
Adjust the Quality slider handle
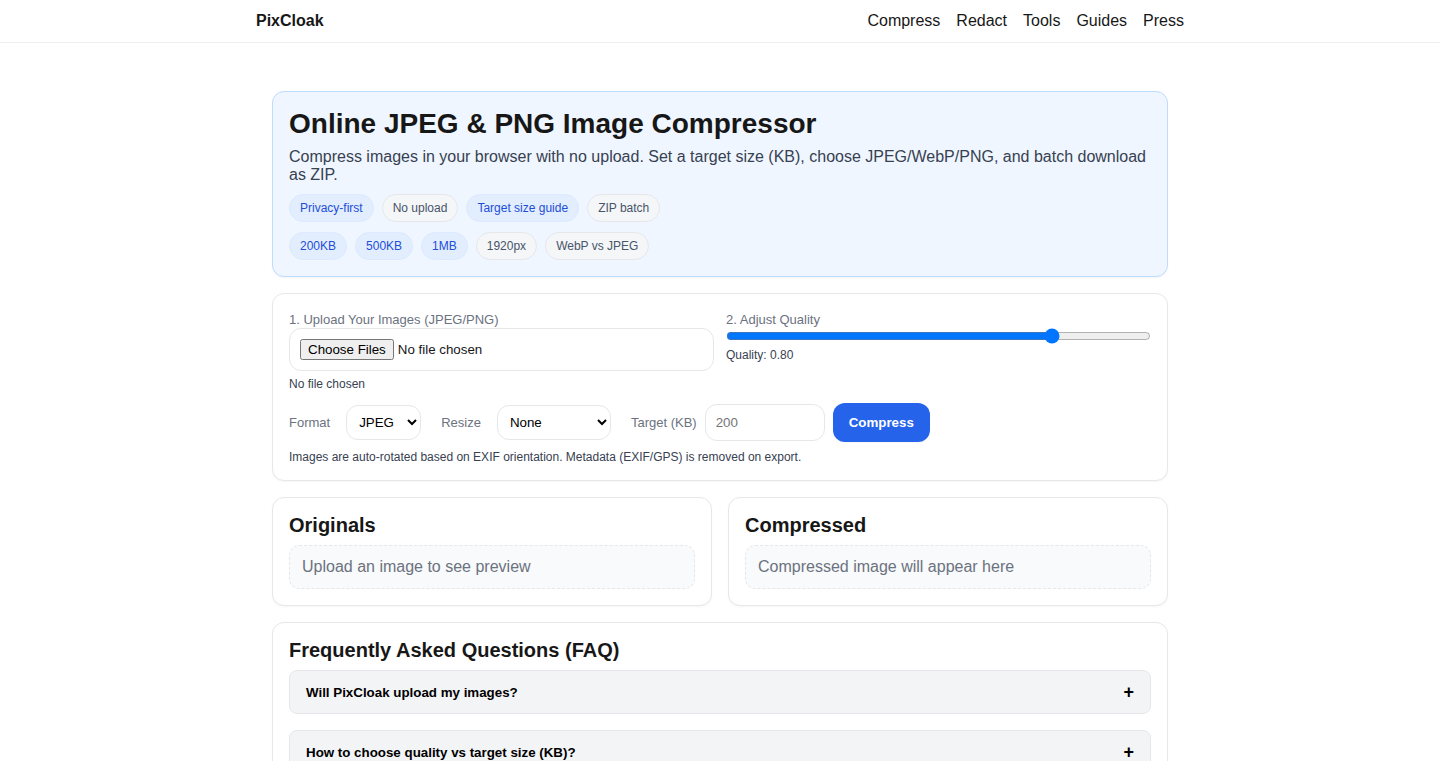1052,336
